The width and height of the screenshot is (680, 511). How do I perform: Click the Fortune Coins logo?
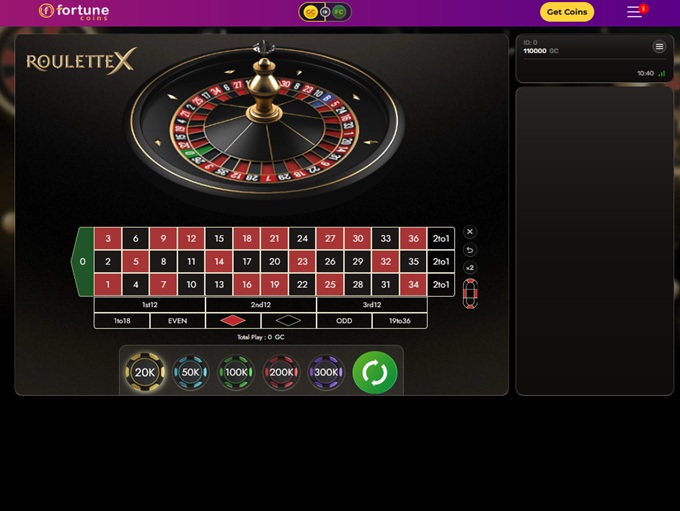[x=74, y=12]
